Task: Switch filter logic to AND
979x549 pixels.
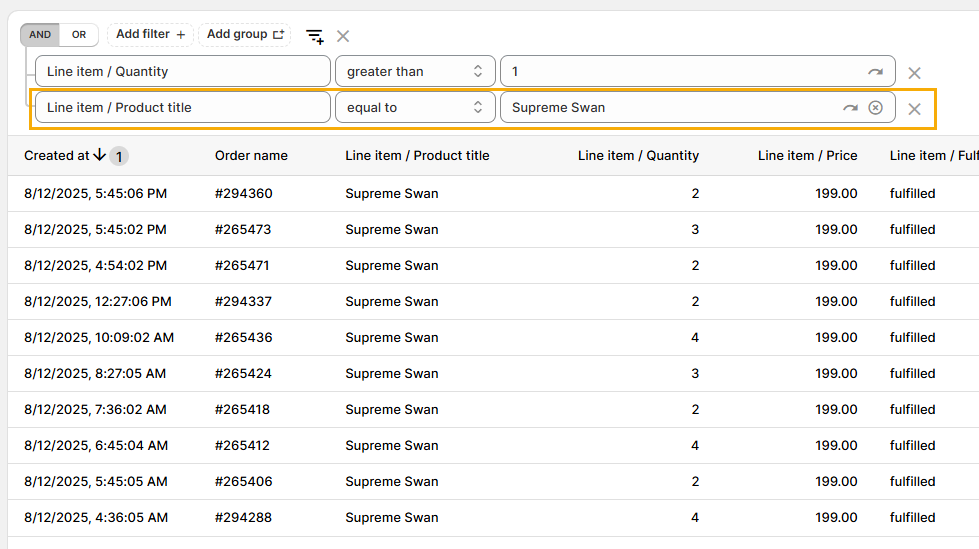Action: pos(40,35)
